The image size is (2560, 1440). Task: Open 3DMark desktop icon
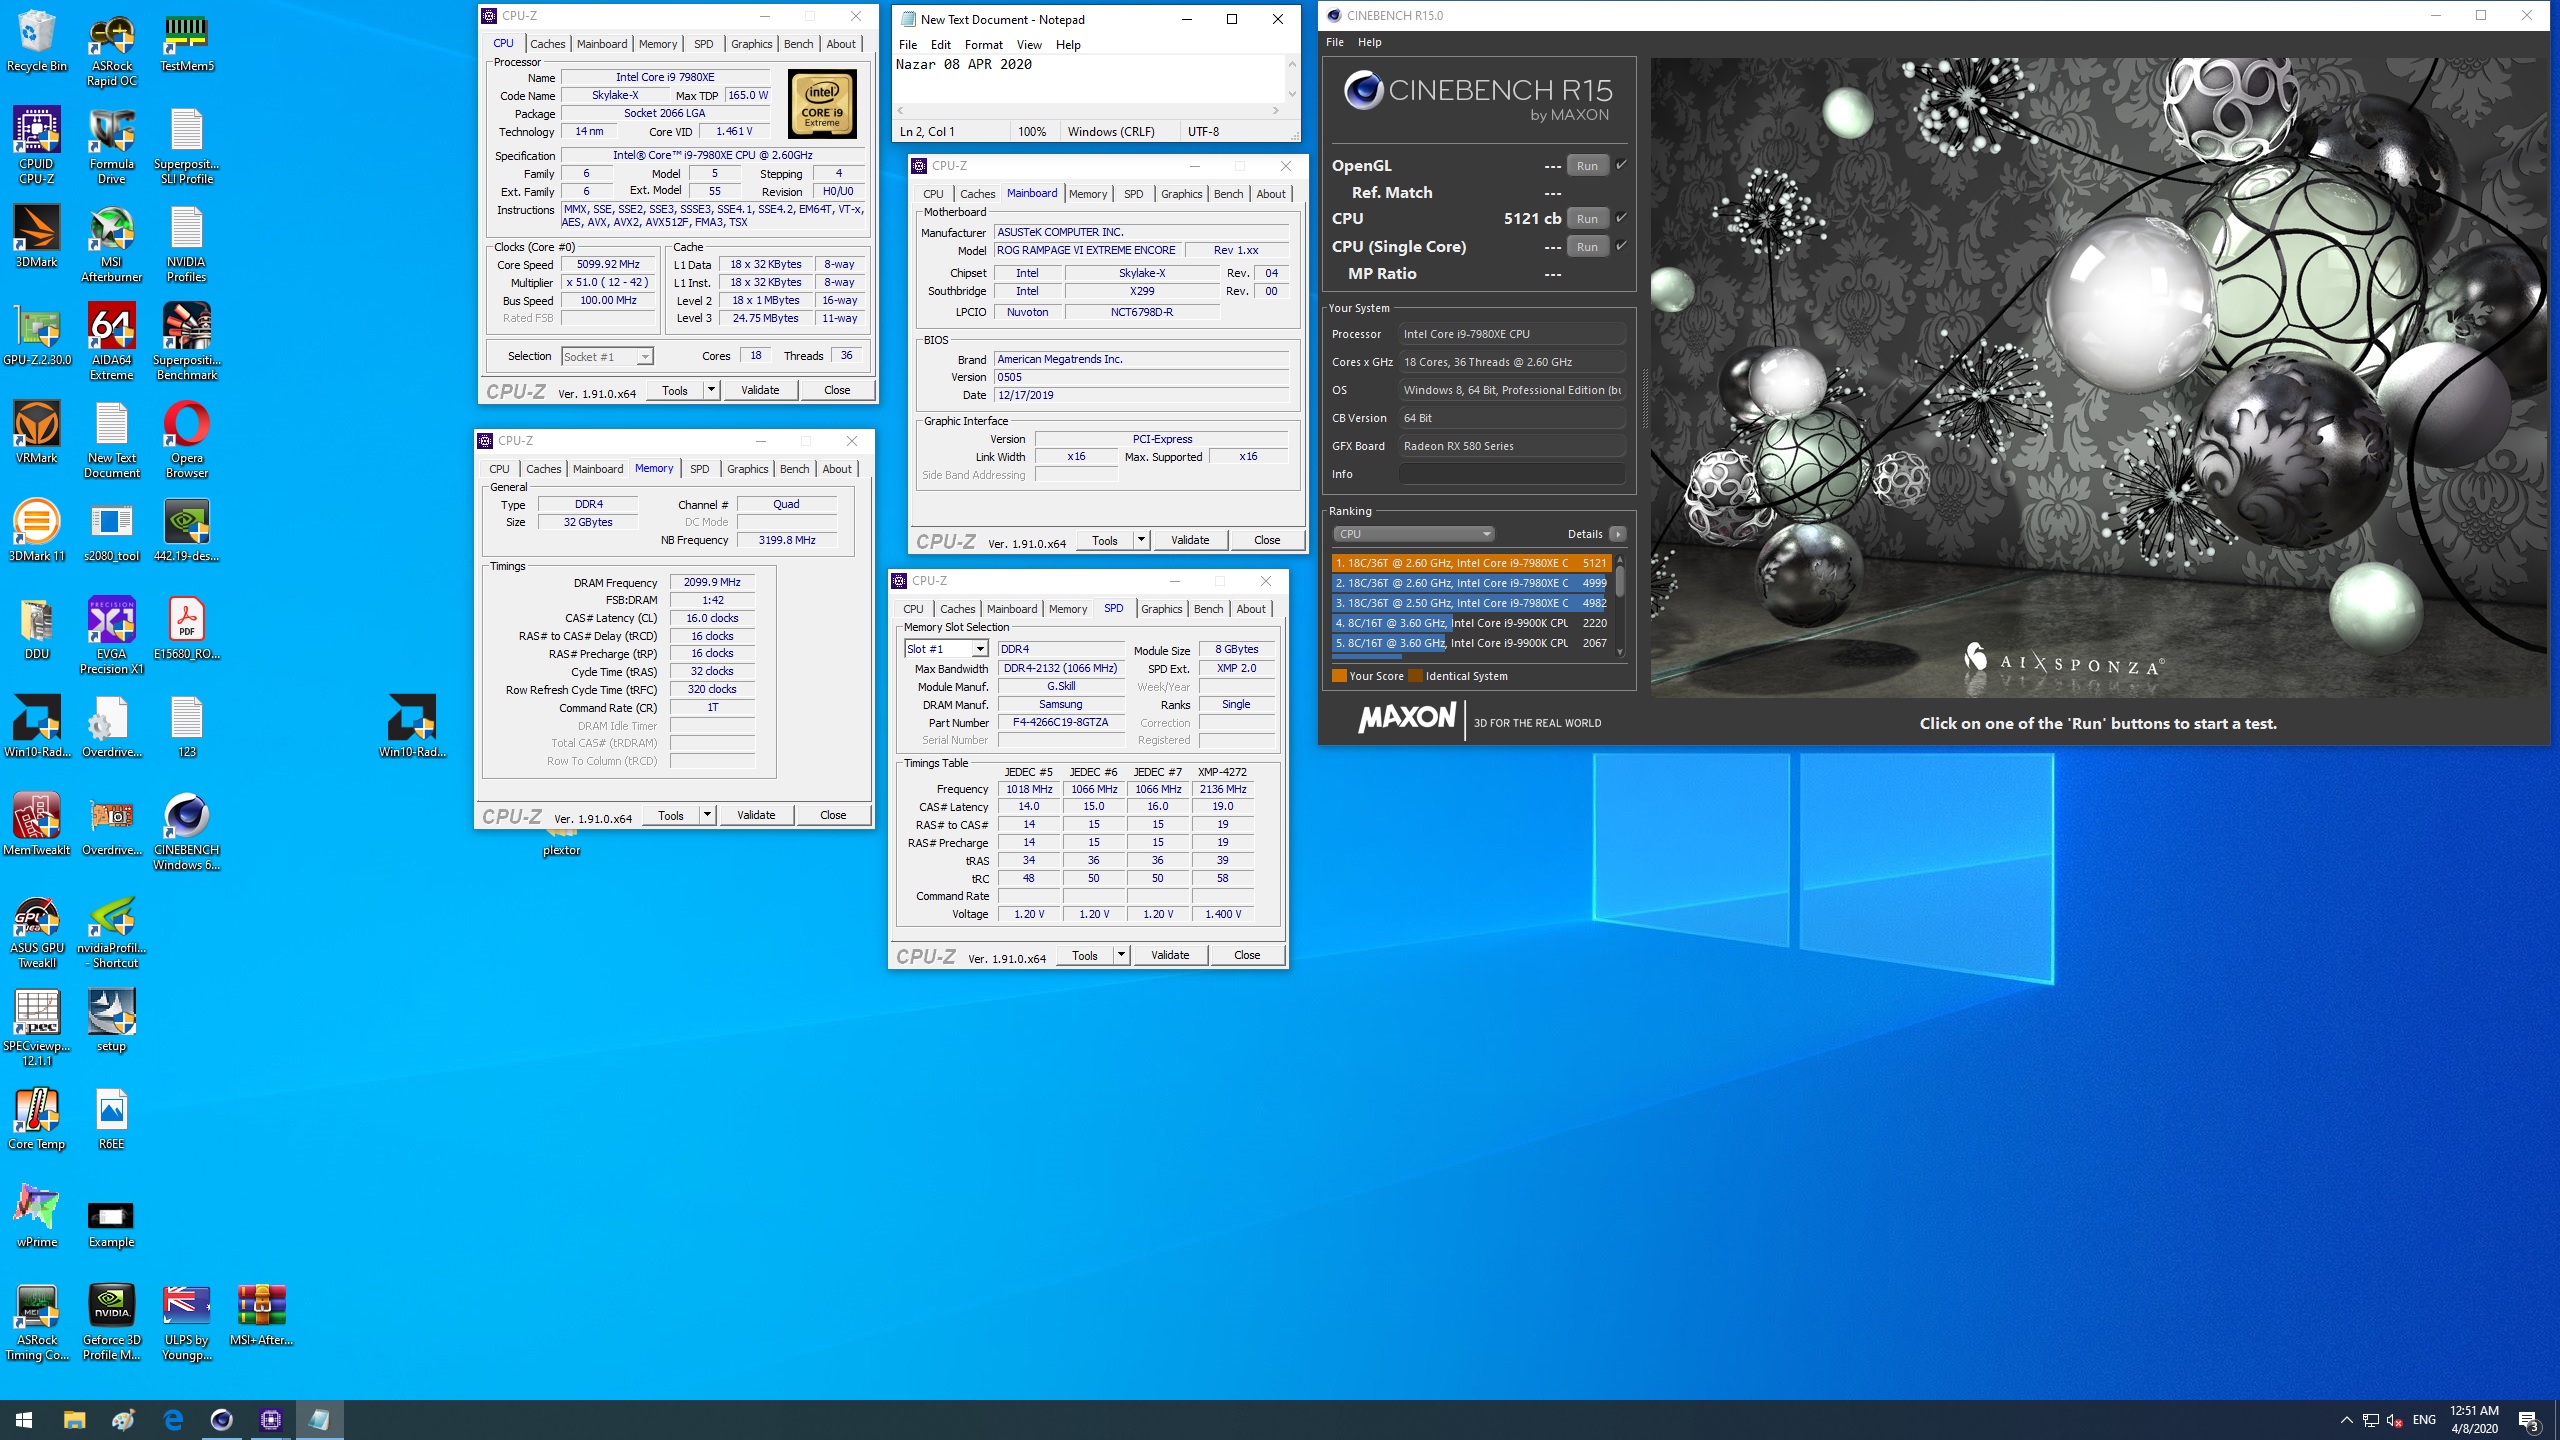coord(36,236)
